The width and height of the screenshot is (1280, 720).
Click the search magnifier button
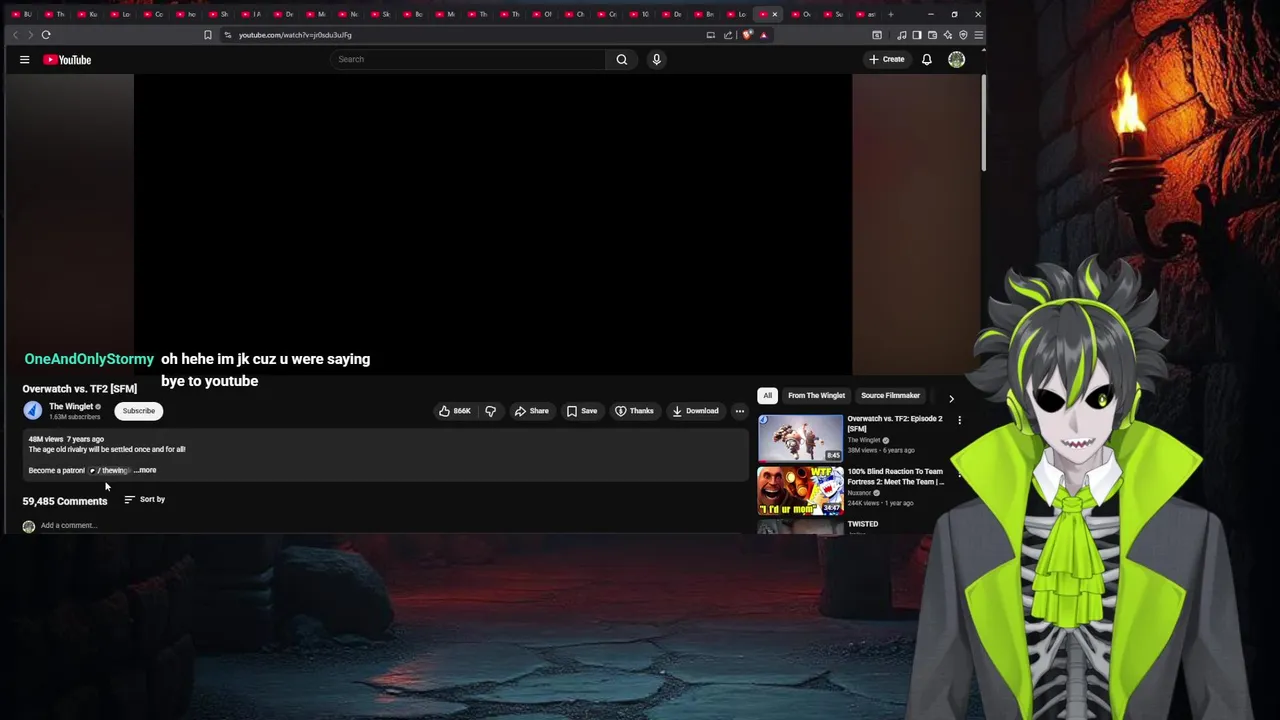tap(621, 59)
